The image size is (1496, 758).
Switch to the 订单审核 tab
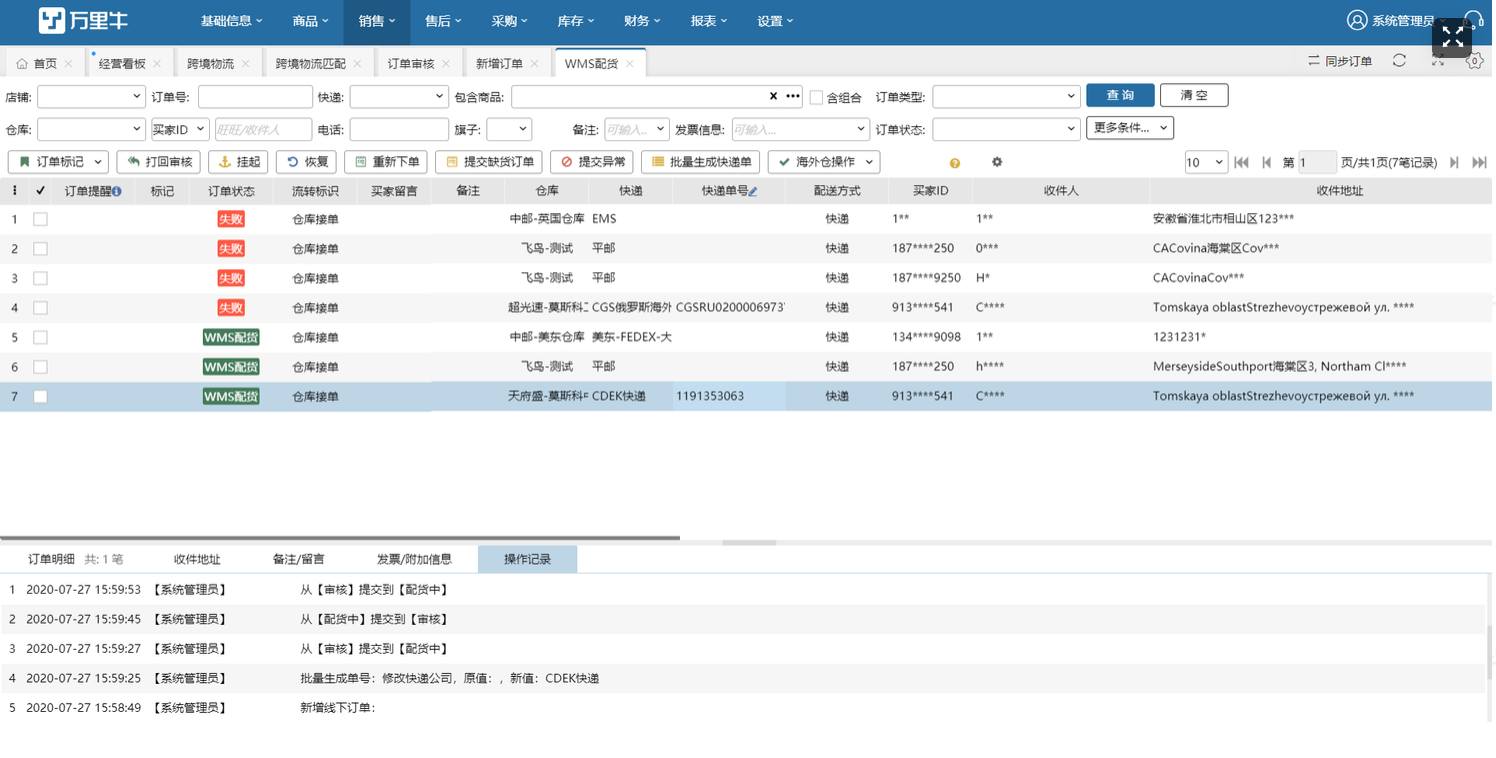click(412, 64)
